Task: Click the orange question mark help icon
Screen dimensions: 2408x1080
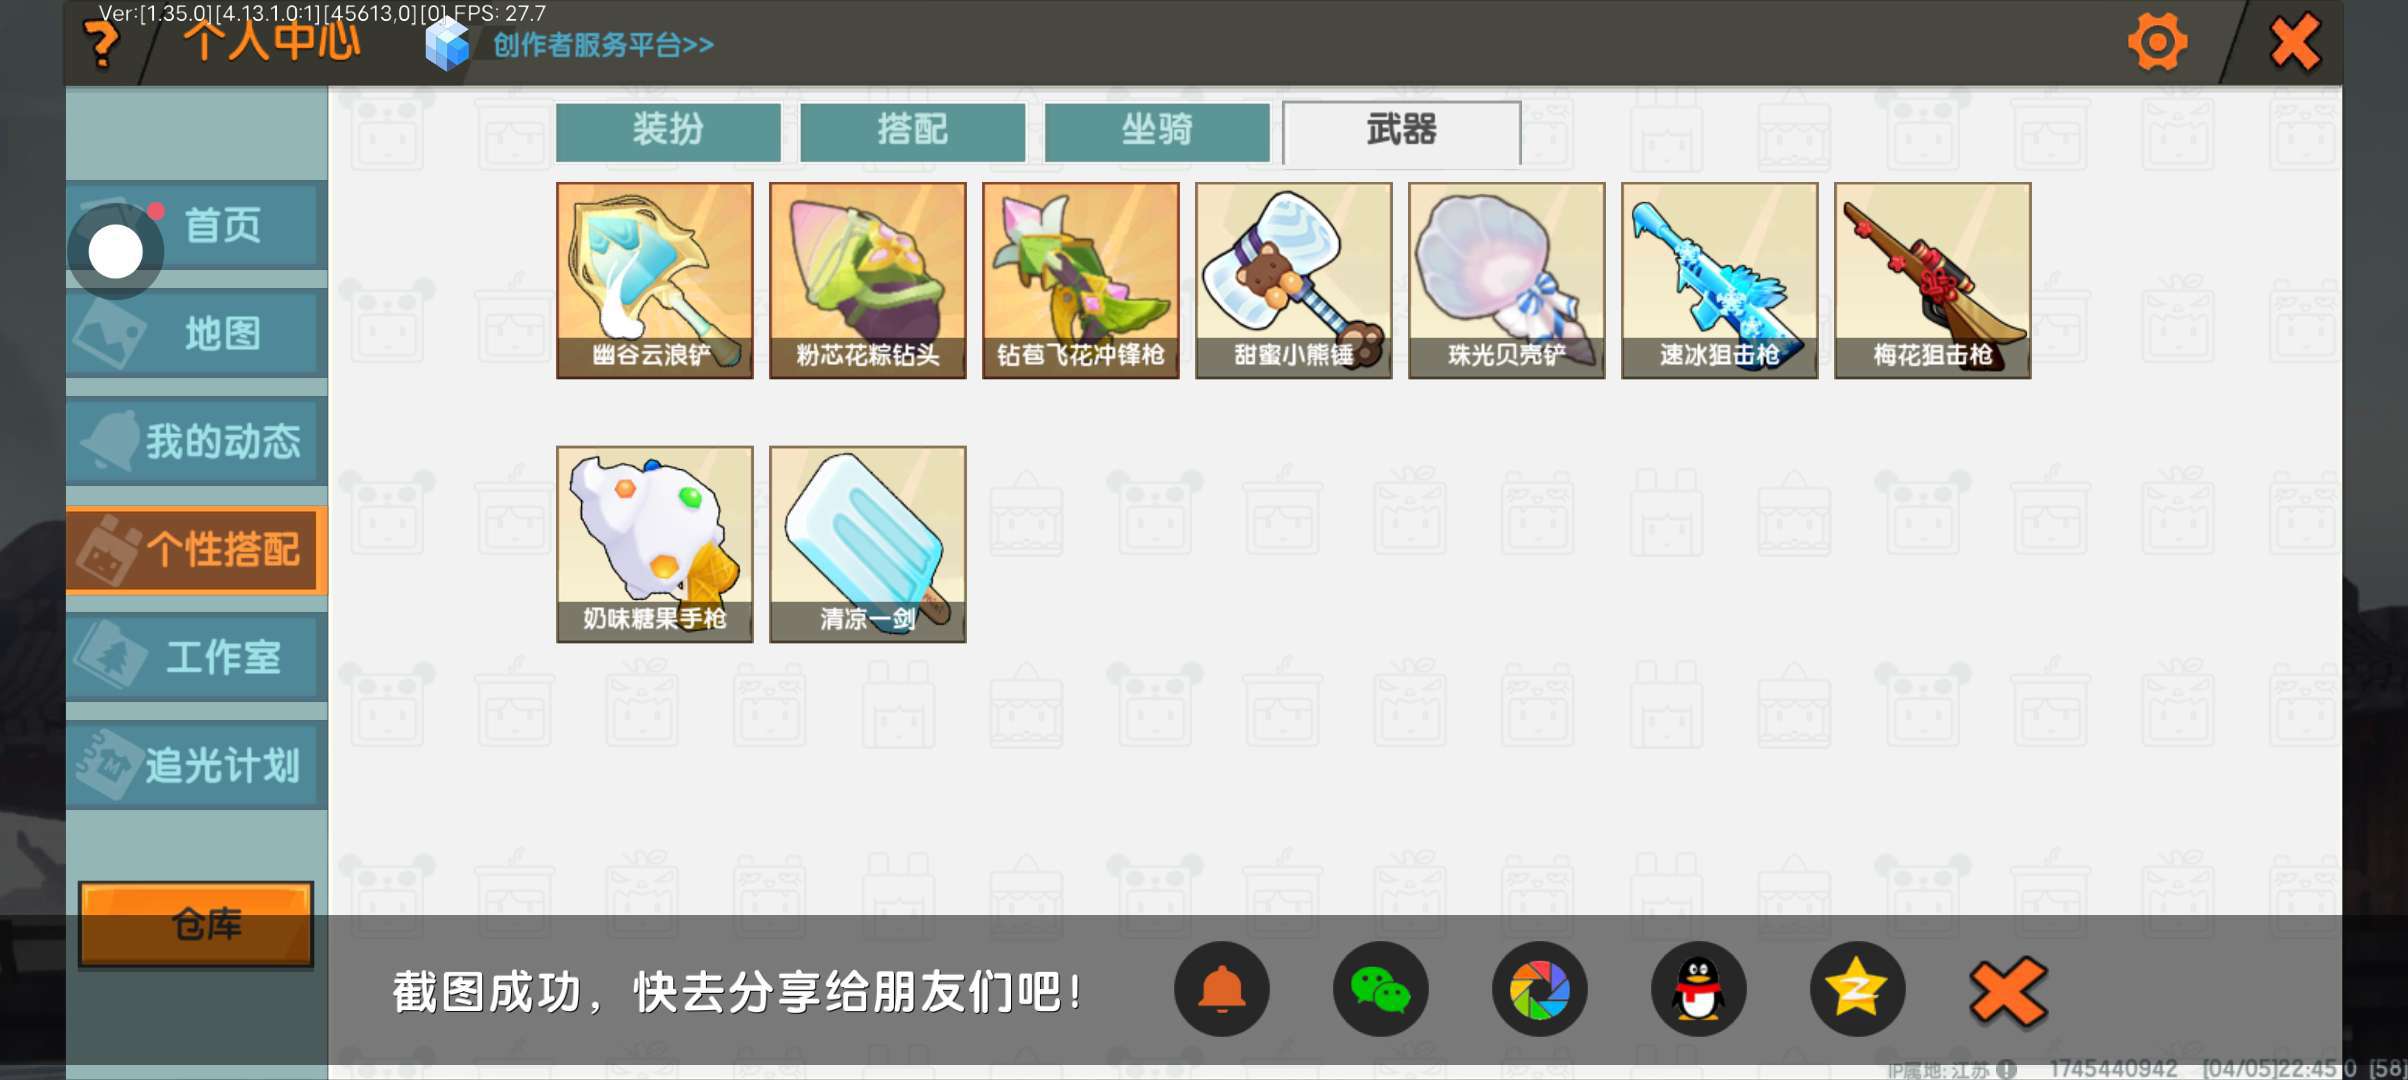Action: [x=102, y=44]
